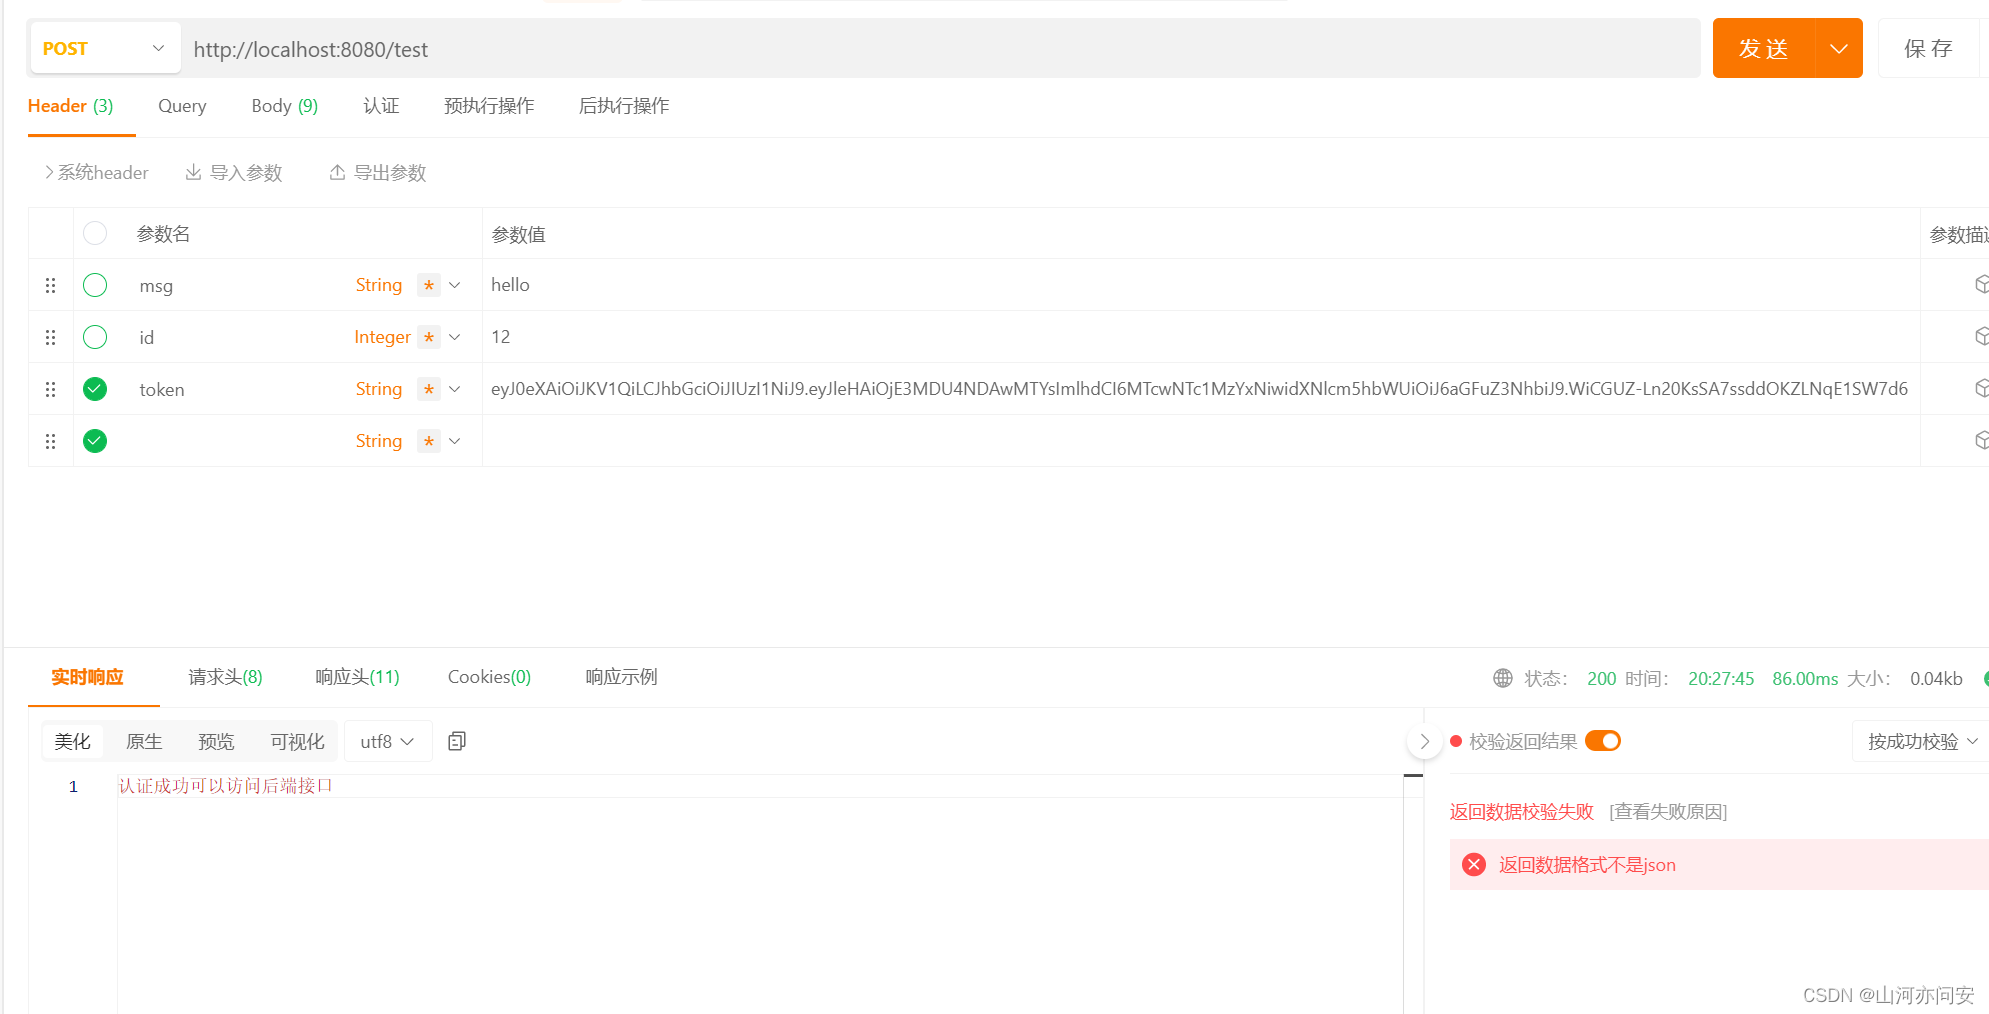The width and height of the screenshot is (1989, 1014).
Task: Copy the response with the copy icon
Action: point(457,741)
